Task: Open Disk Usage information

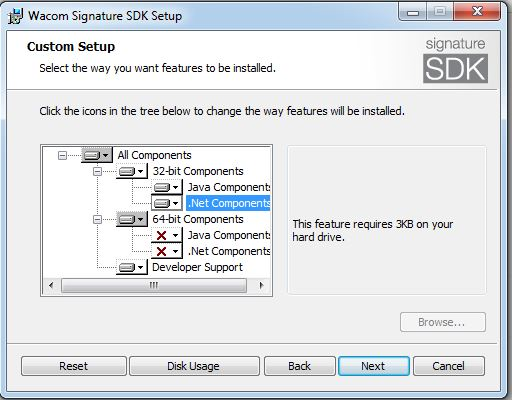Action: point(194,366)
